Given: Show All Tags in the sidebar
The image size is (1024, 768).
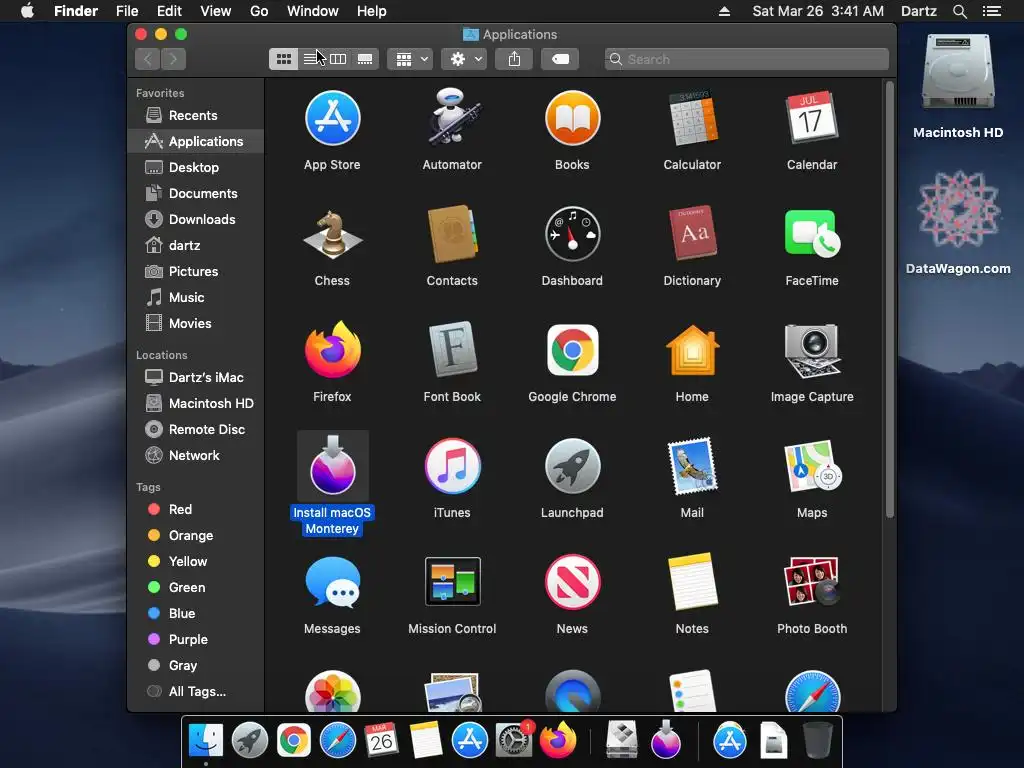Looking at the screenshot, I should point(196,692).
